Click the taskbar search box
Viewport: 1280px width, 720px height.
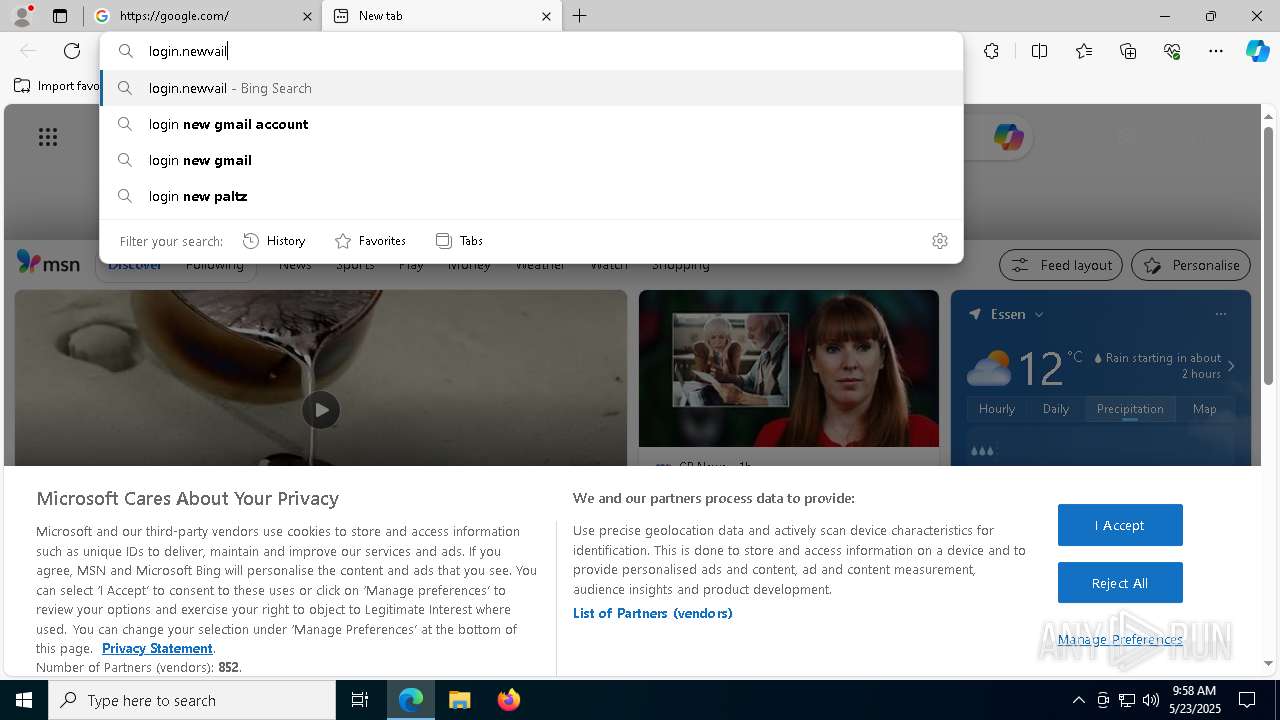coord(192,700)
